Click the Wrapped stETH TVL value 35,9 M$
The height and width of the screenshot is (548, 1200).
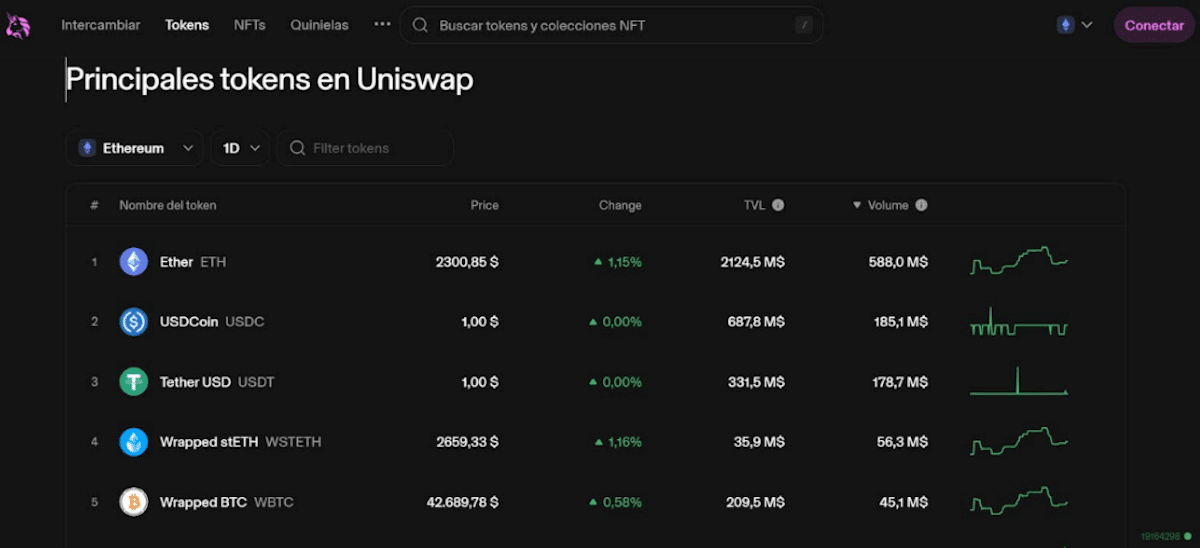pos(760,442)
